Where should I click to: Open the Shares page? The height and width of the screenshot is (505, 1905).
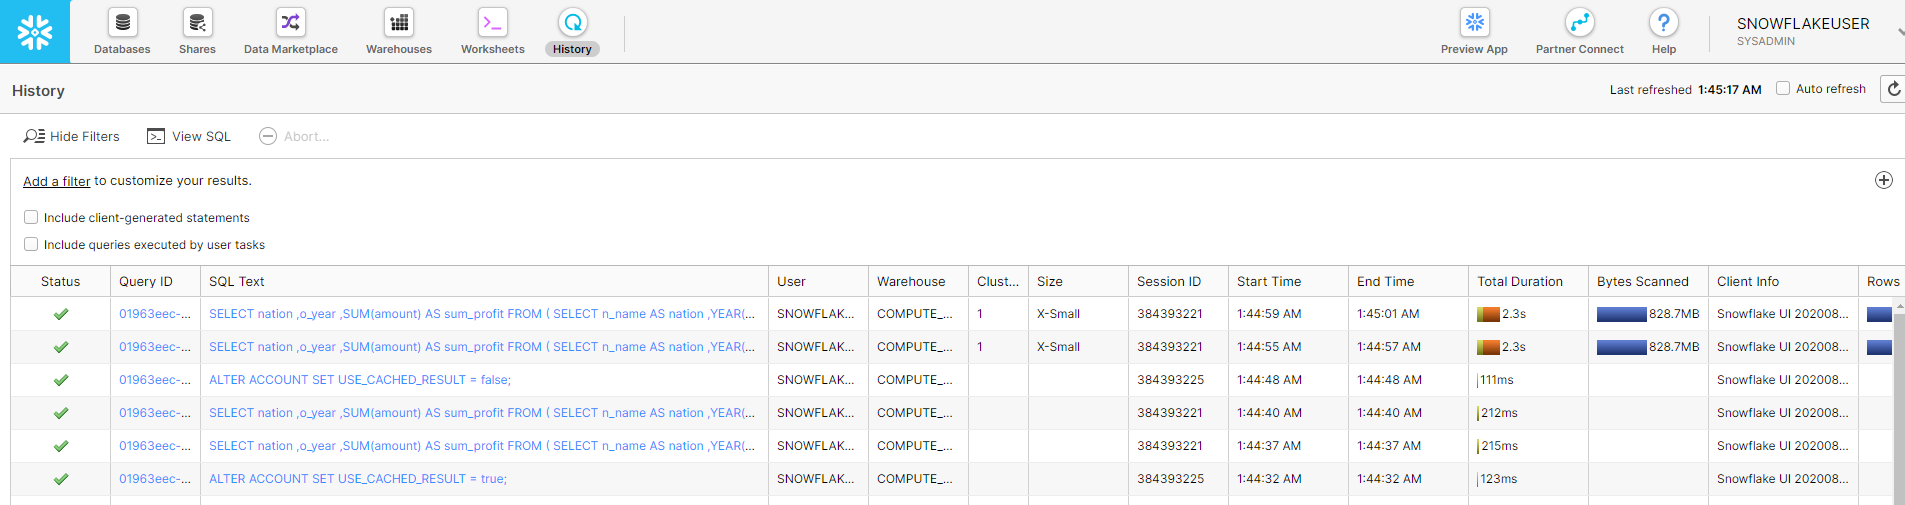pos(197,31)
